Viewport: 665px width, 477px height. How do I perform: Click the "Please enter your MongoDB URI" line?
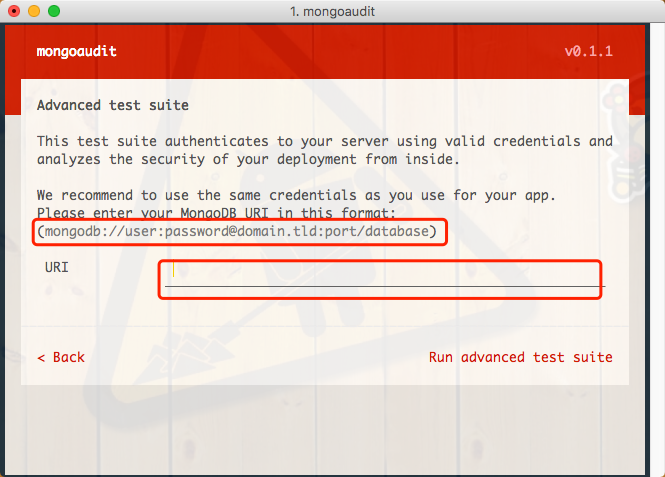pos(216,212)
